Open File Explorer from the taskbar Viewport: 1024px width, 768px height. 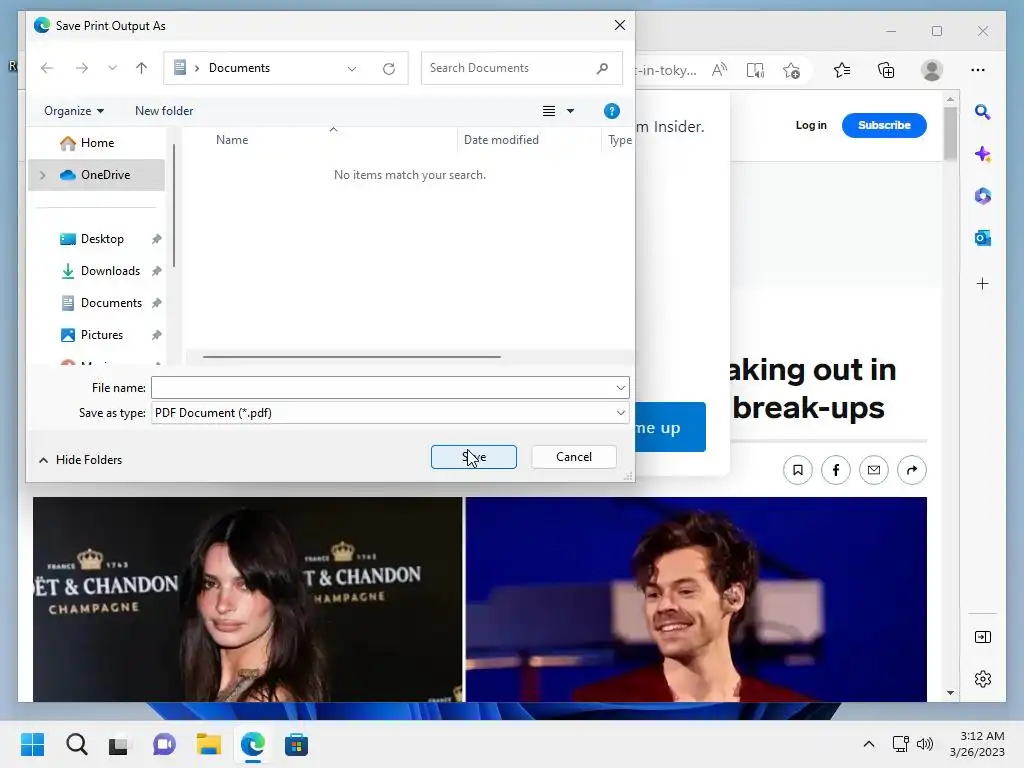[x=208, y=744]
